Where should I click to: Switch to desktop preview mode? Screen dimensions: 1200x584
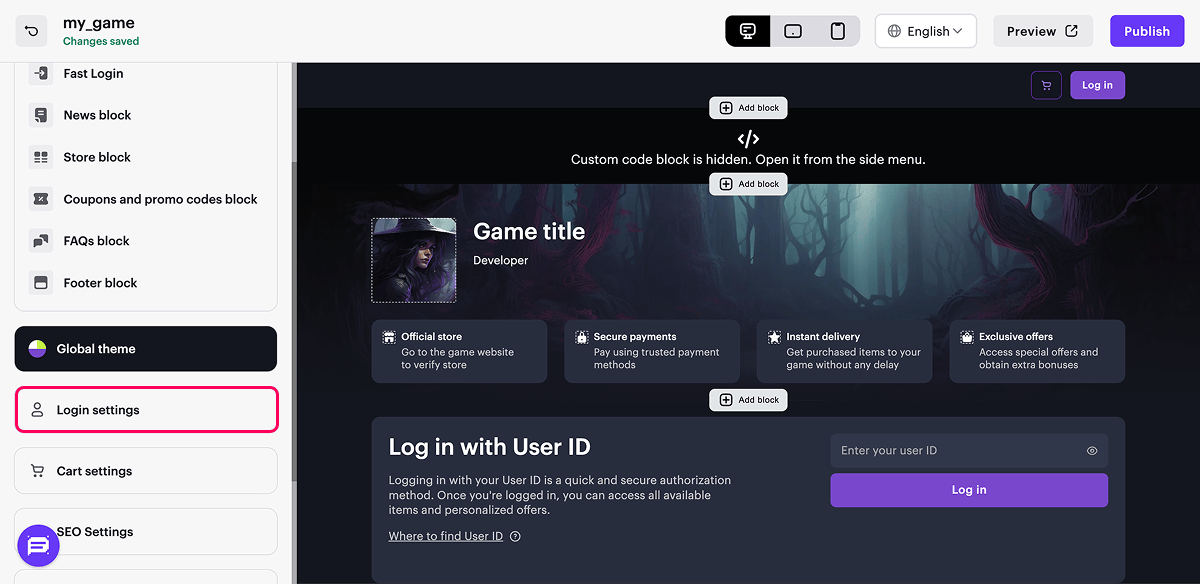[747, 31]
